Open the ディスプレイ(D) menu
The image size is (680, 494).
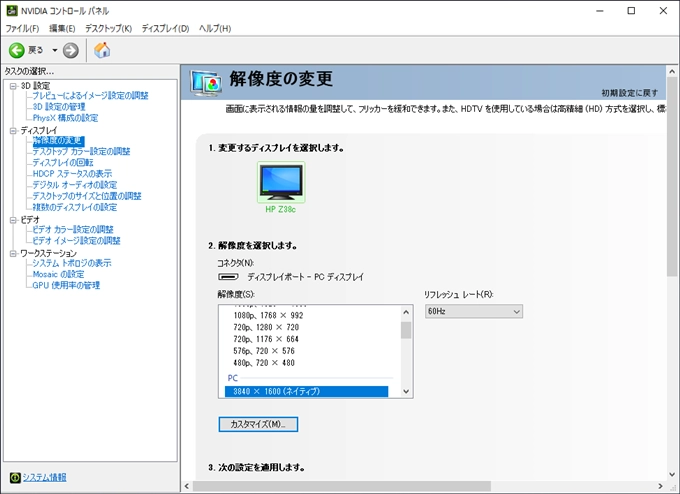pos(166,28)
